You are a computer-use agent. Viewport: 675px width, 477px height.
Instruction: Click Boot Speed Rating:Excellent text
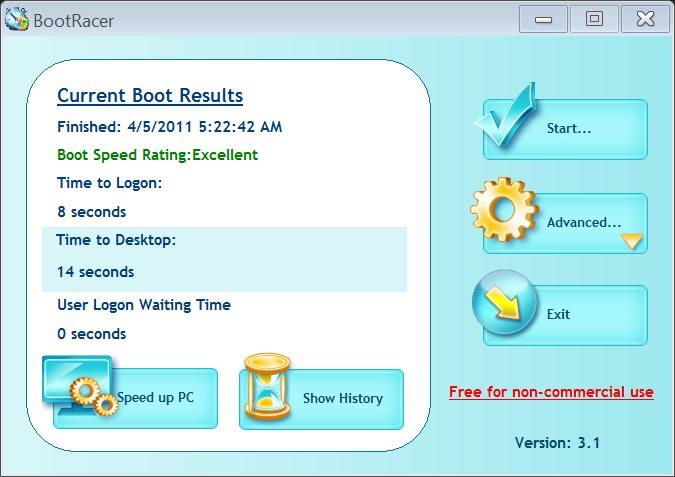pos(158,155)
